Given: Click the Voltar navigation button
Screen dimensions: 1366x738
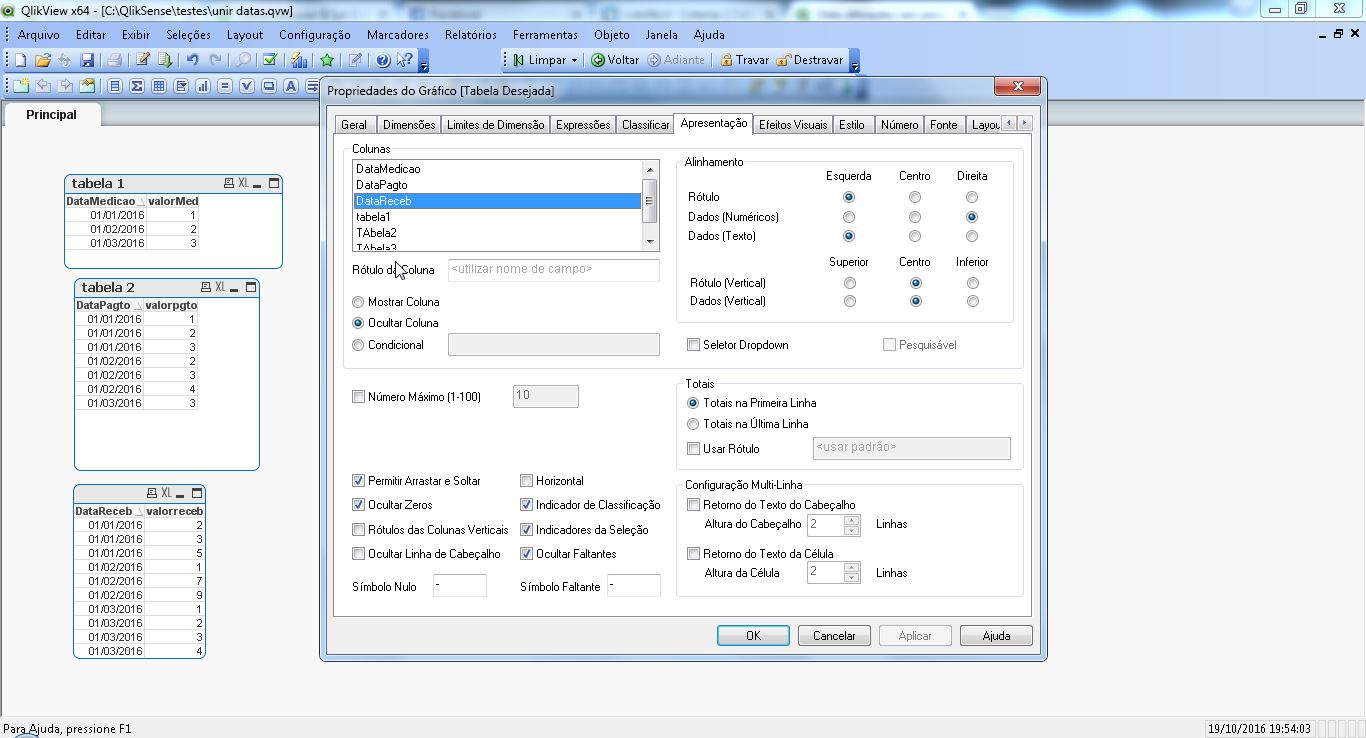Looking at the screenshot, I should (x=615, y=60).
